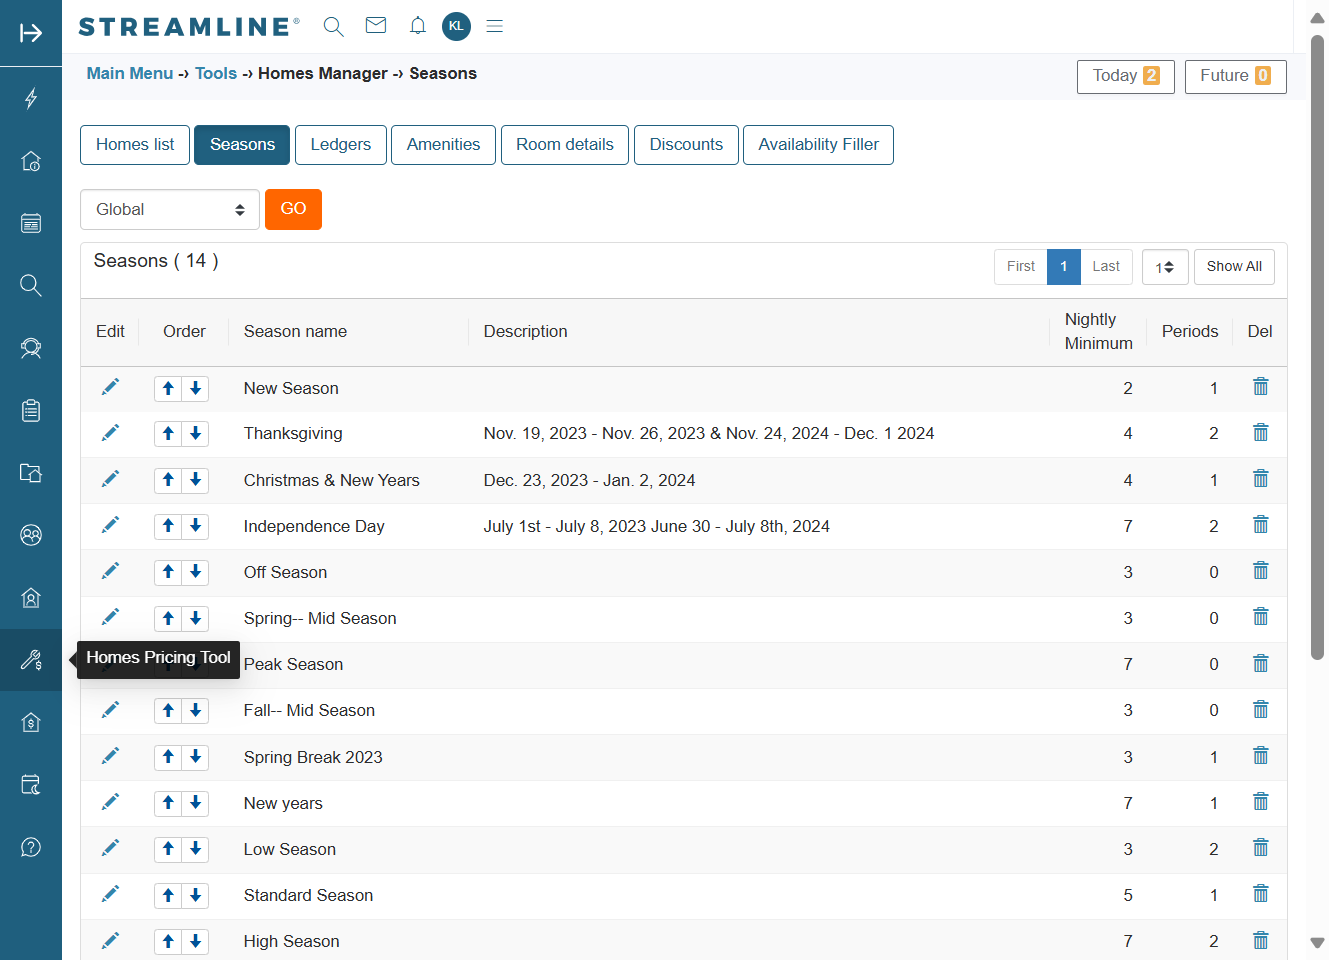Delete the New Season row
The width and height of the screenshot is (1329, 960).
[x=1261, y=387]
